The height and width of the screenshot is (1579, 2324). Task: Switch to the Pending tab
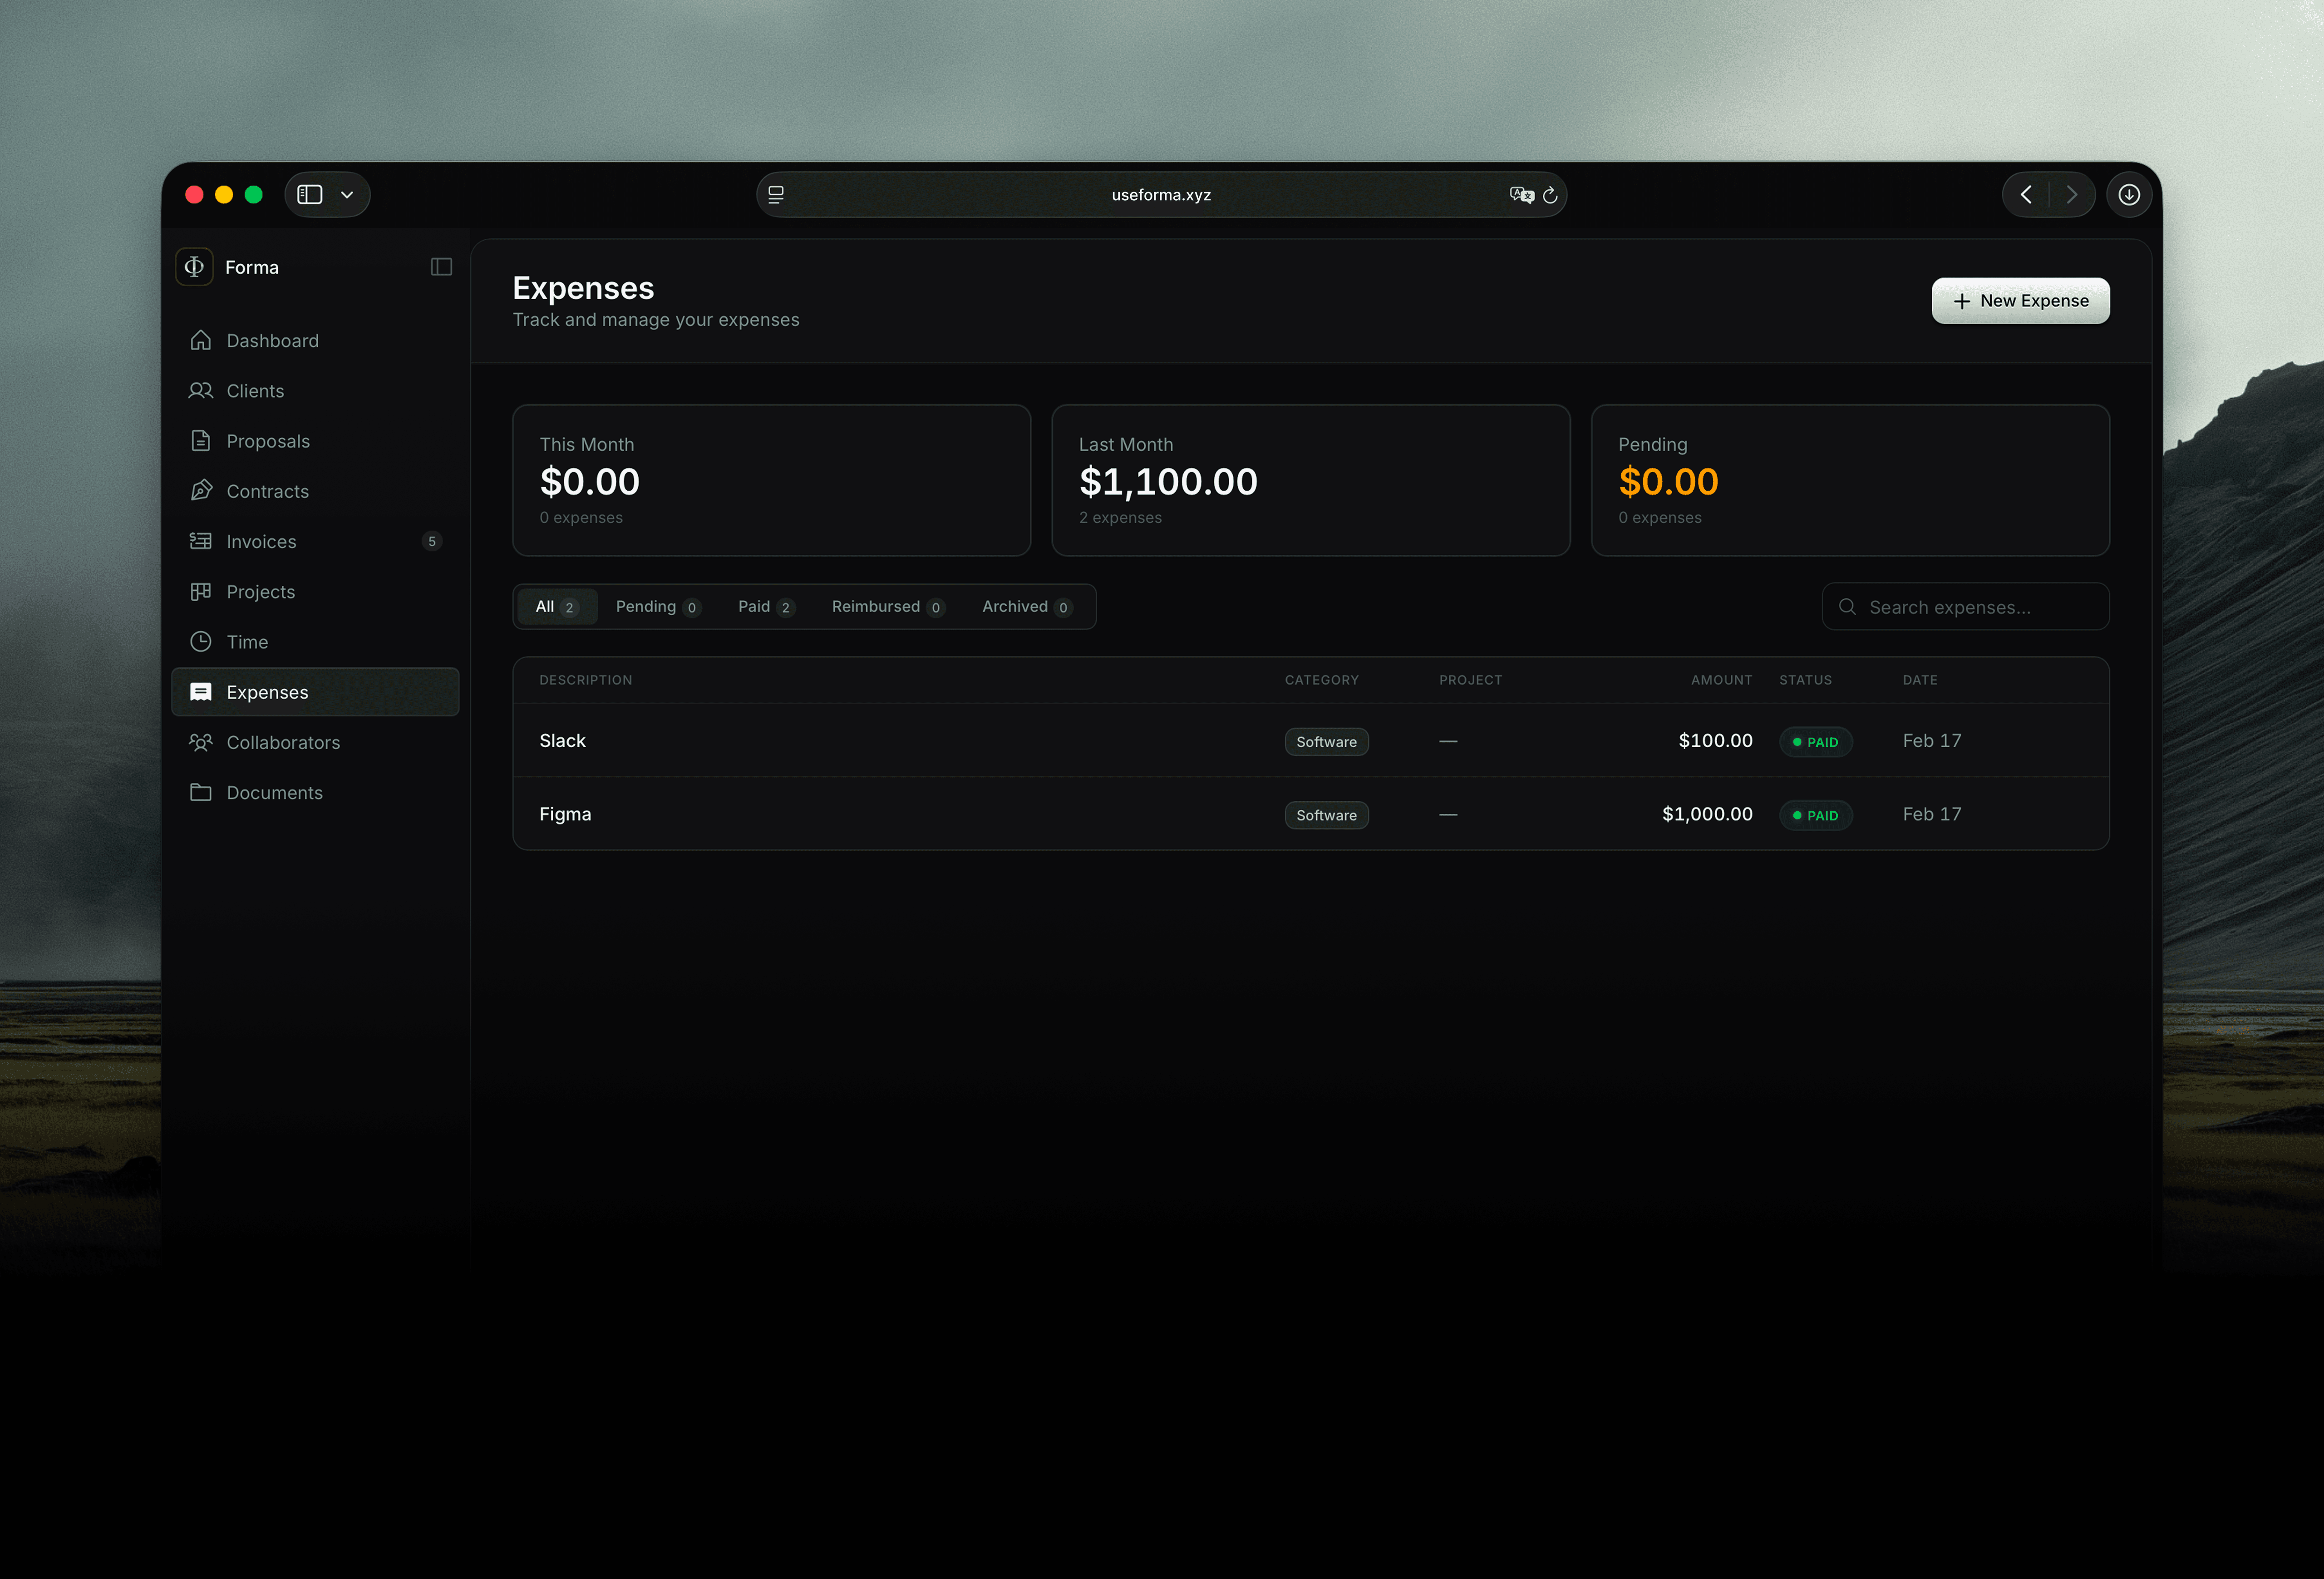658,607
